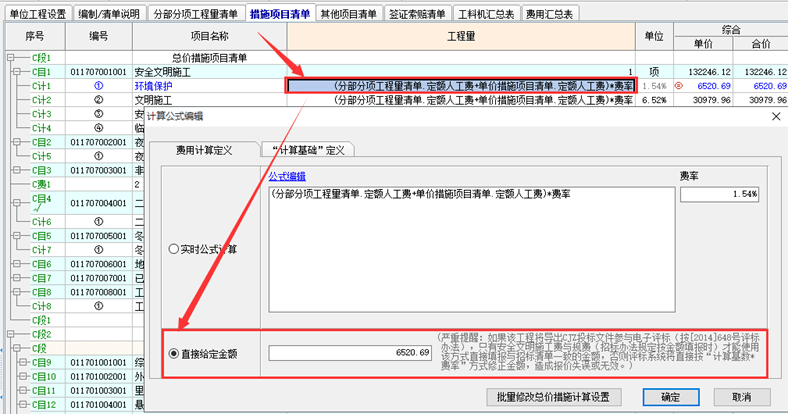Image resolution: width=788 pixels, height=414 pixels.
Task: Expand the C目10 tree node
Action: pos(23,376)
